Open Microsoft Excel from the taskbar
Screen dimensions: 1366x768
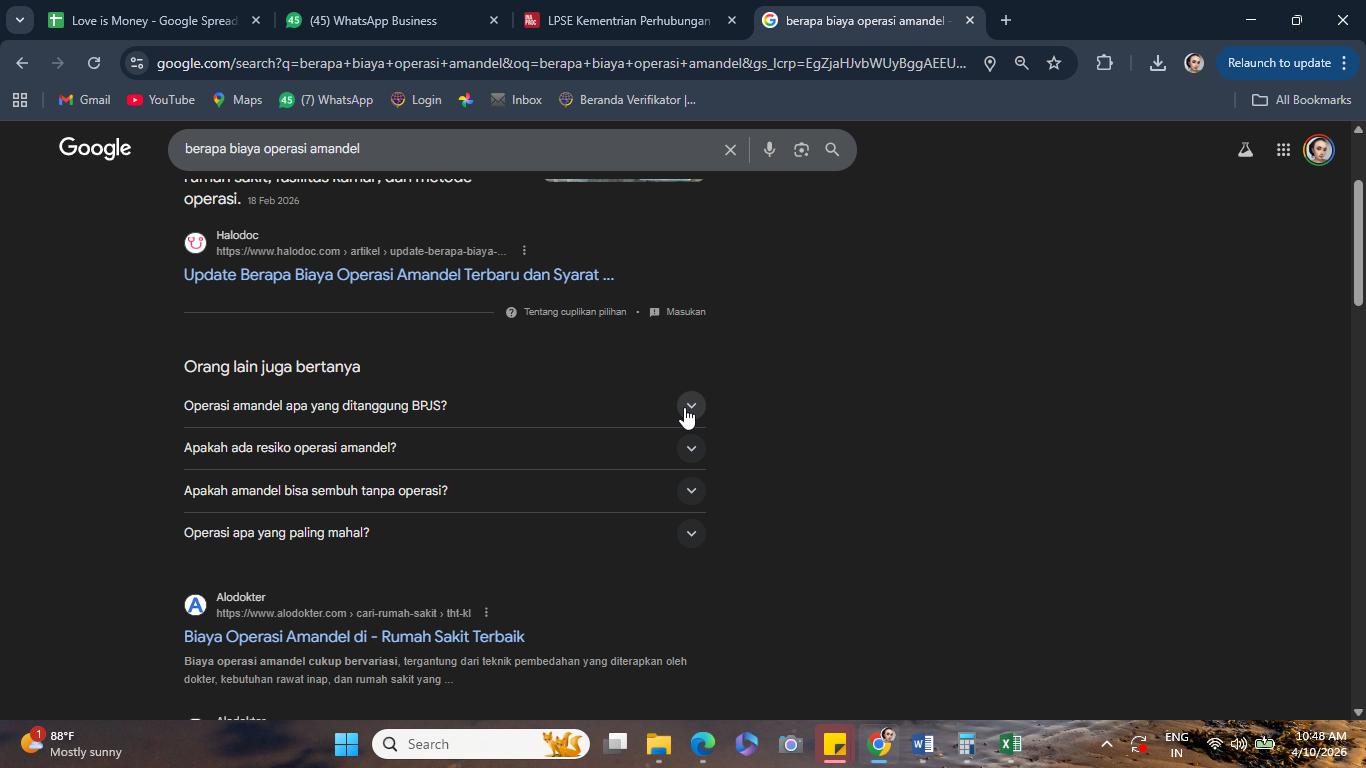pyautogui.click(x=1011, y=744)
